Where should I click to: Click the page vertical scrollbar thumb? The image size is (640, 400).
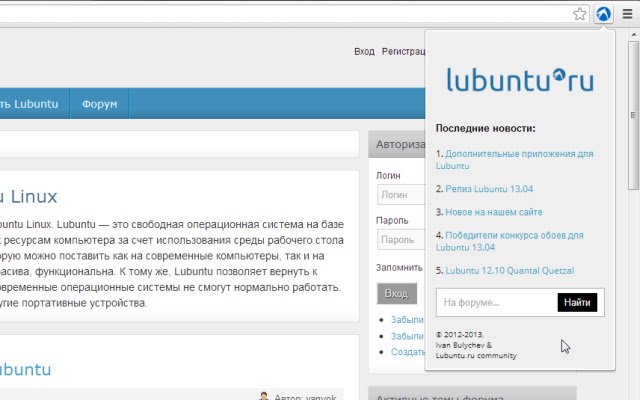633,115
